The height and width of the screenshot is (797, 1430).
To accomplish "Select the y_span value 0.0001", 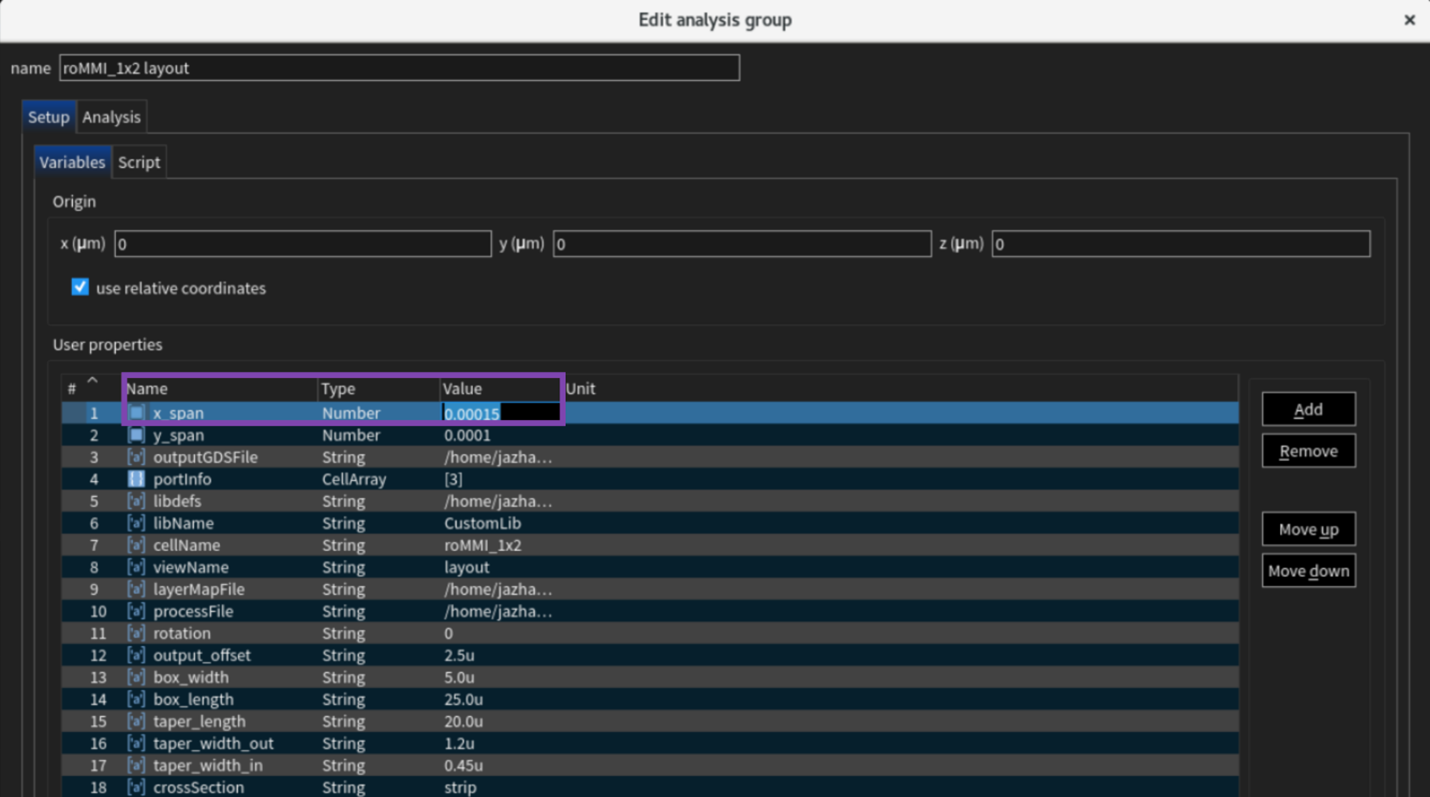I will [x=467, y=435].
